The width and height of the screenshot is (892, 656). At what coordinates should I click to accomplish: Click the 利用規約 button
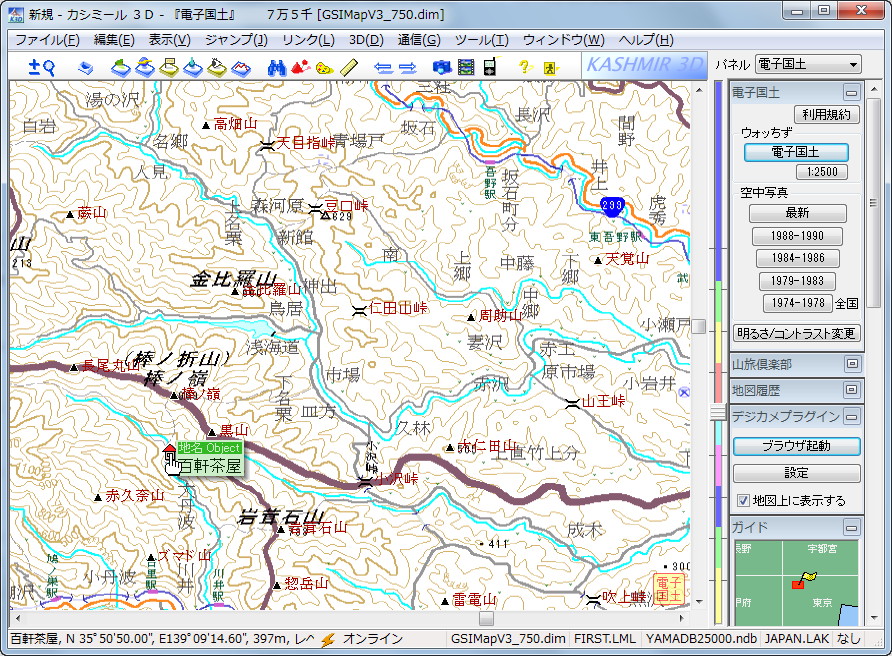826,114
